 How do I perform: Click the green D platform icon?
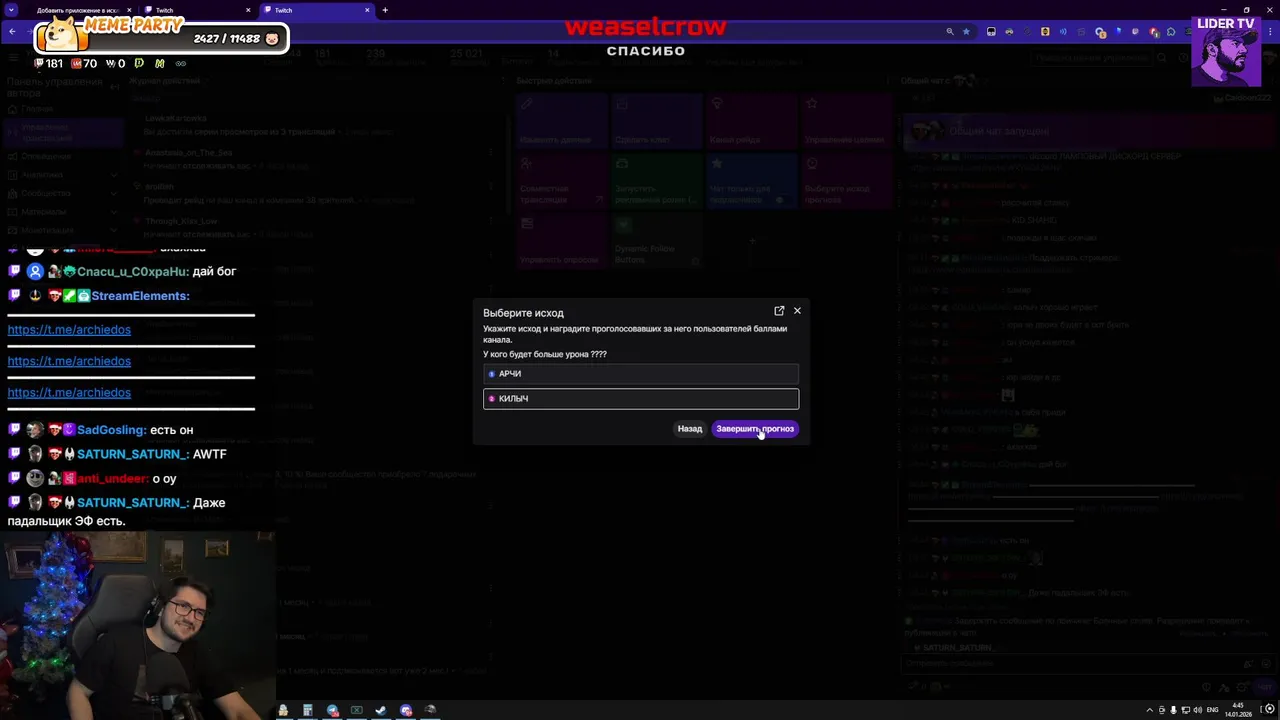(x=139, y=64)
